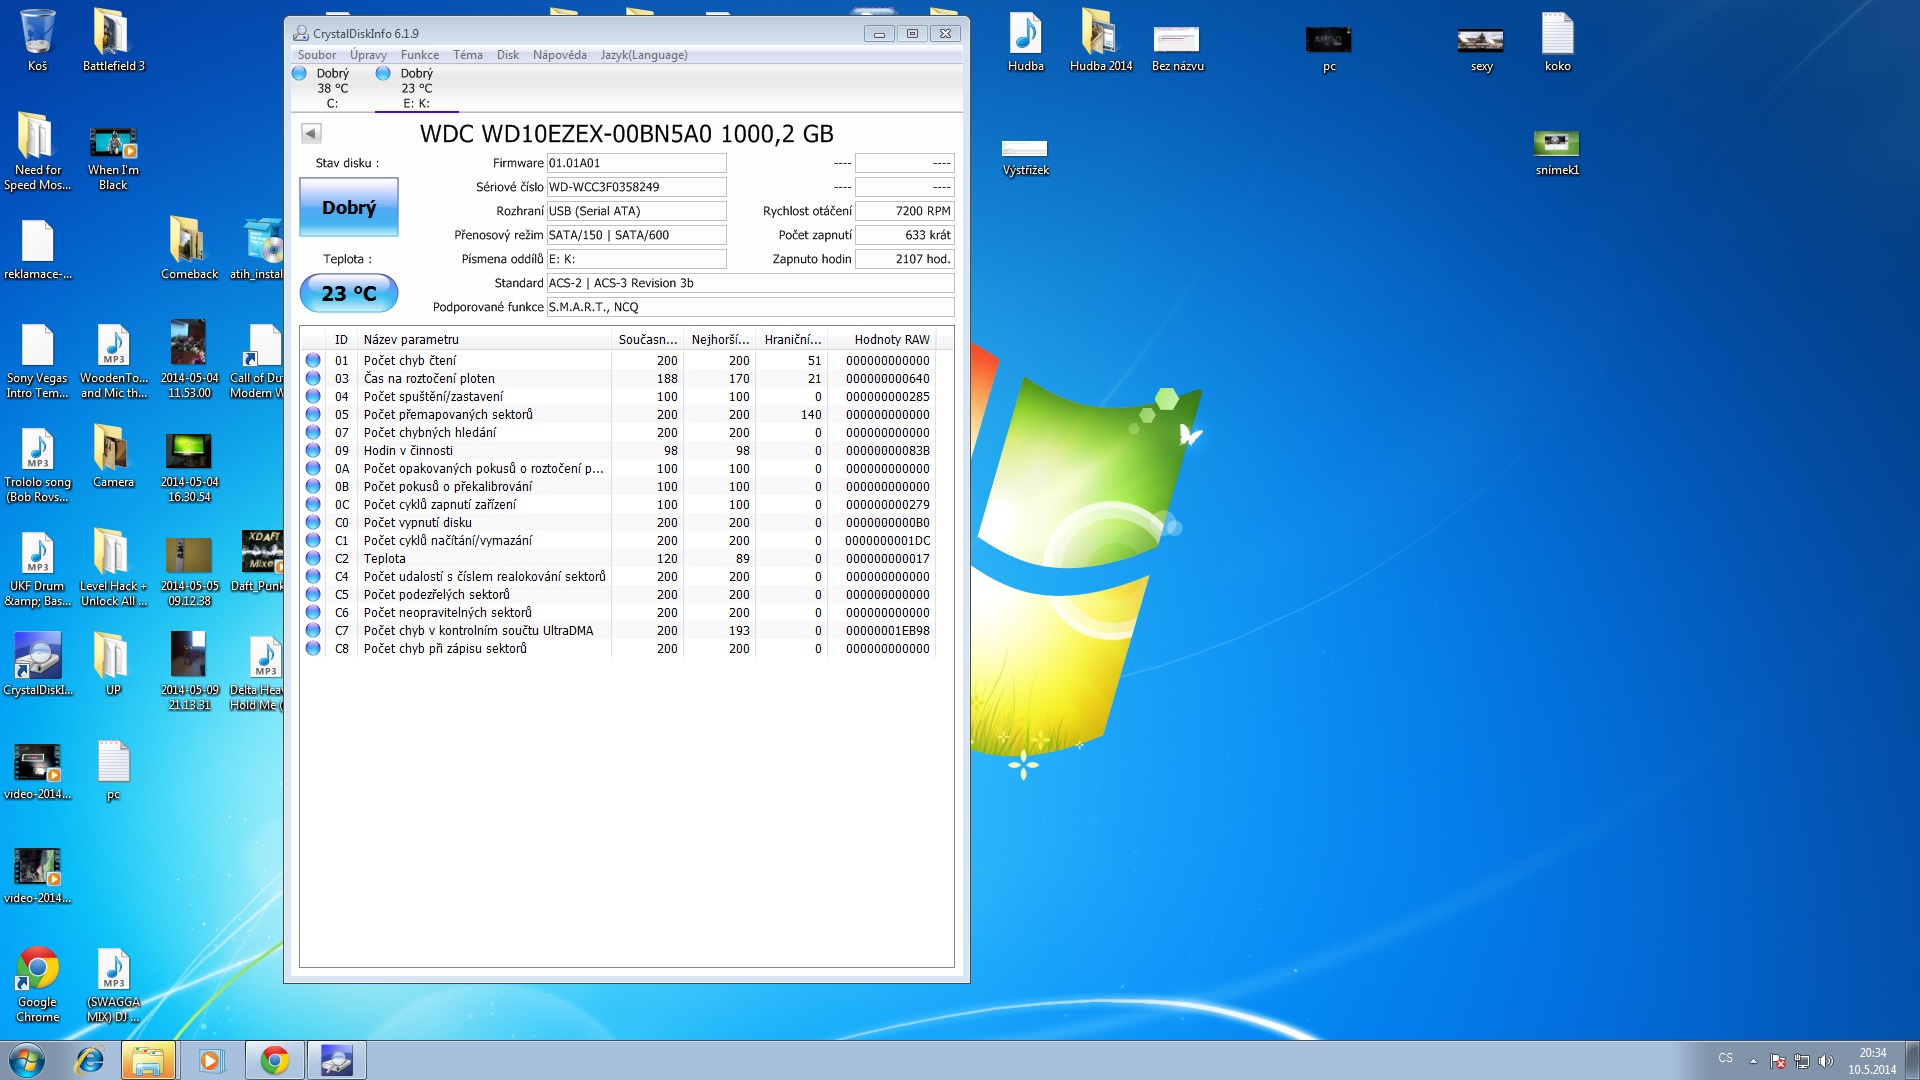Click the Firmware field 01.01A01
This screenshot has height=1080, width=1920.
(636, 163)
